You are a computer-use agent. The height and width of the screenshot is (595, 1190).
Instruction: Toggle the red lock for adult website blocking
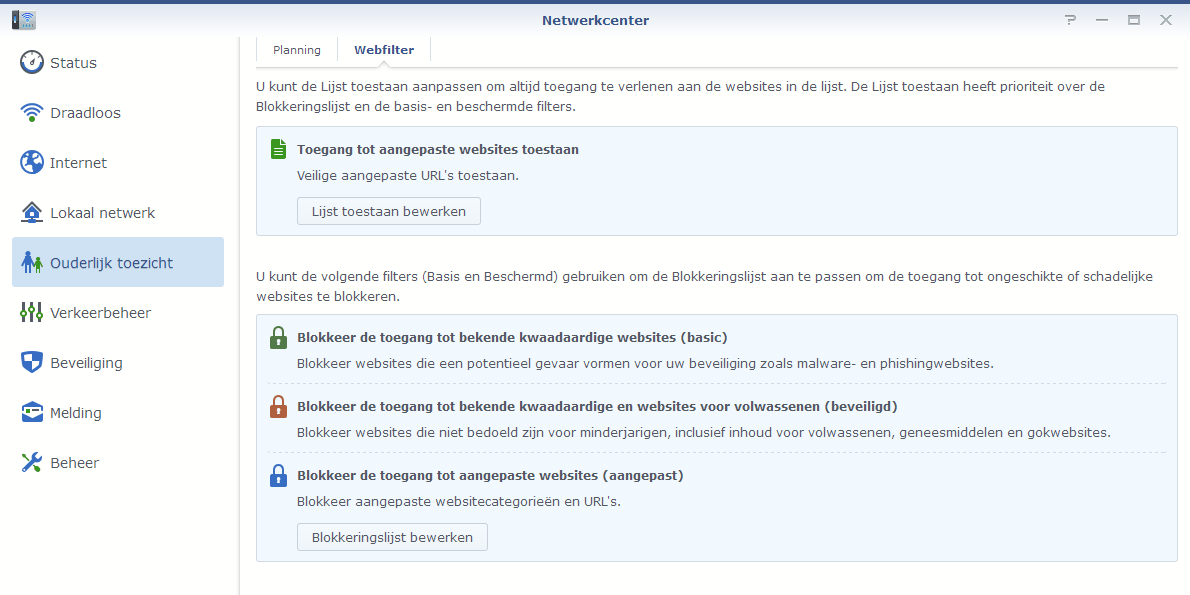pos(278,406)
